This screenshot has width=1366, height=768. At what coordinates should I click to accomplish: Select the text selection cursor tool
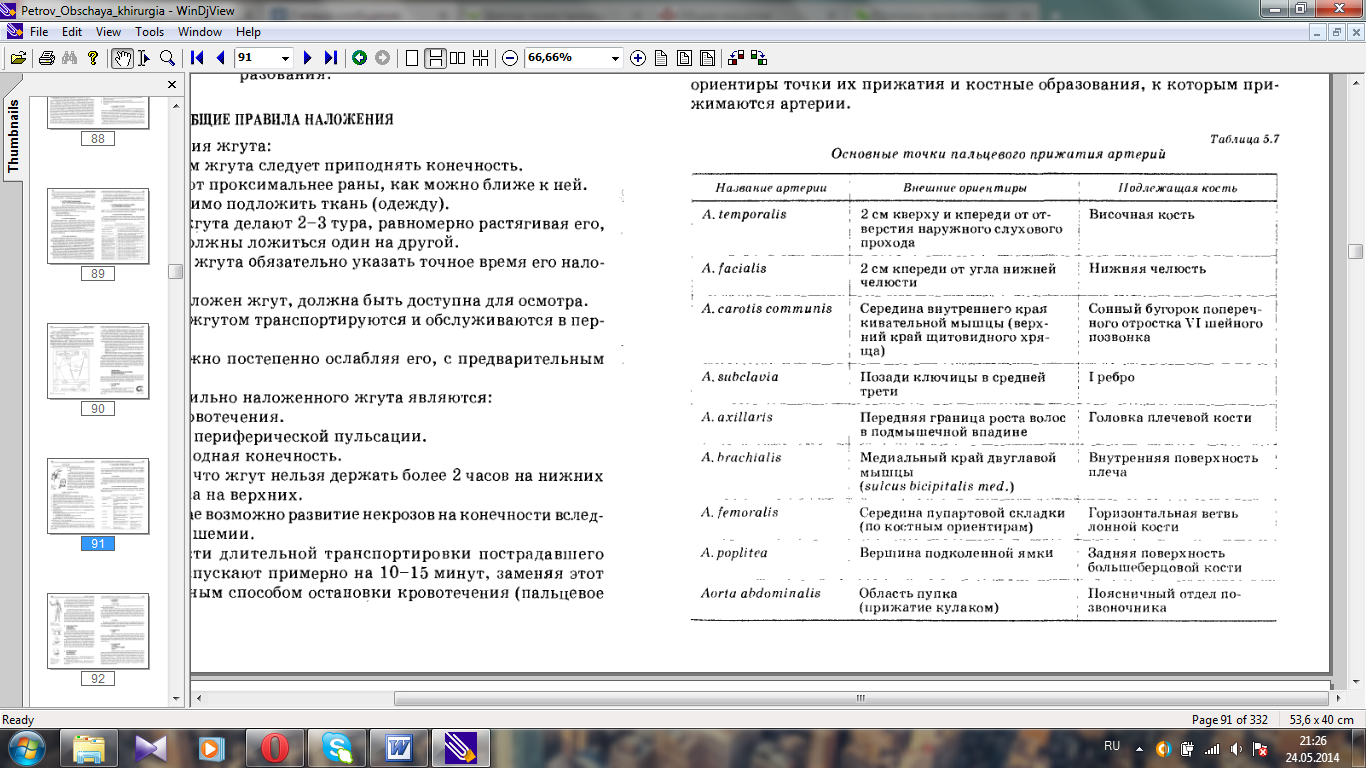click(x=145, y=58)
